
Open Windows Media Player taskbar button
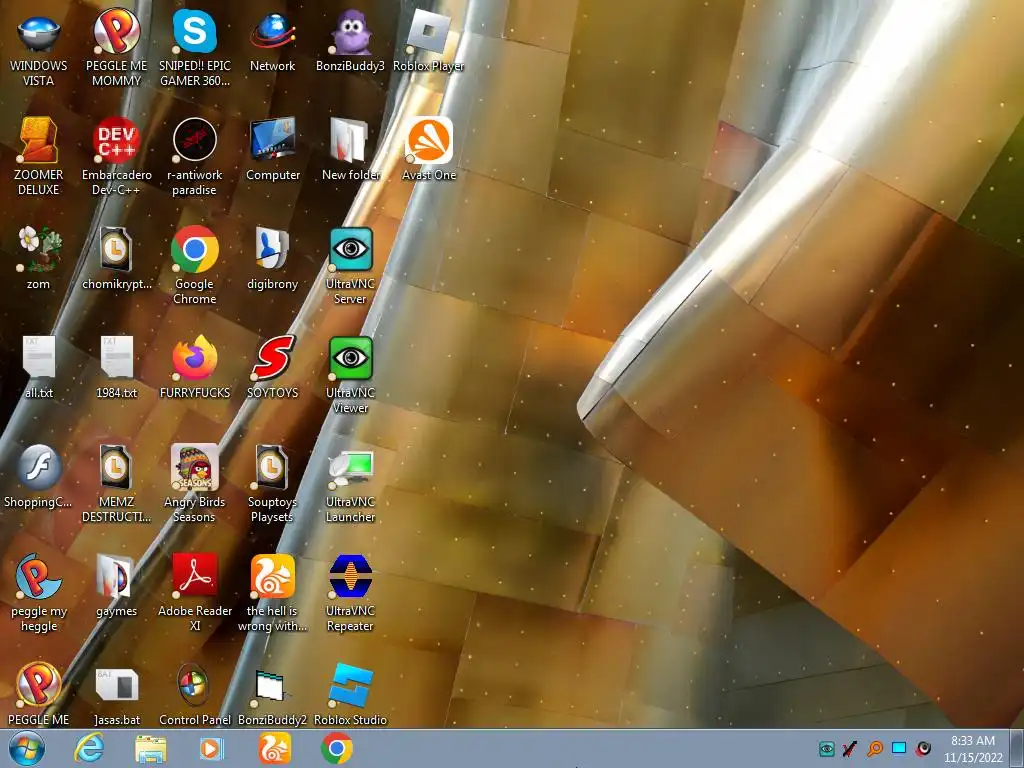click(212, 748)
